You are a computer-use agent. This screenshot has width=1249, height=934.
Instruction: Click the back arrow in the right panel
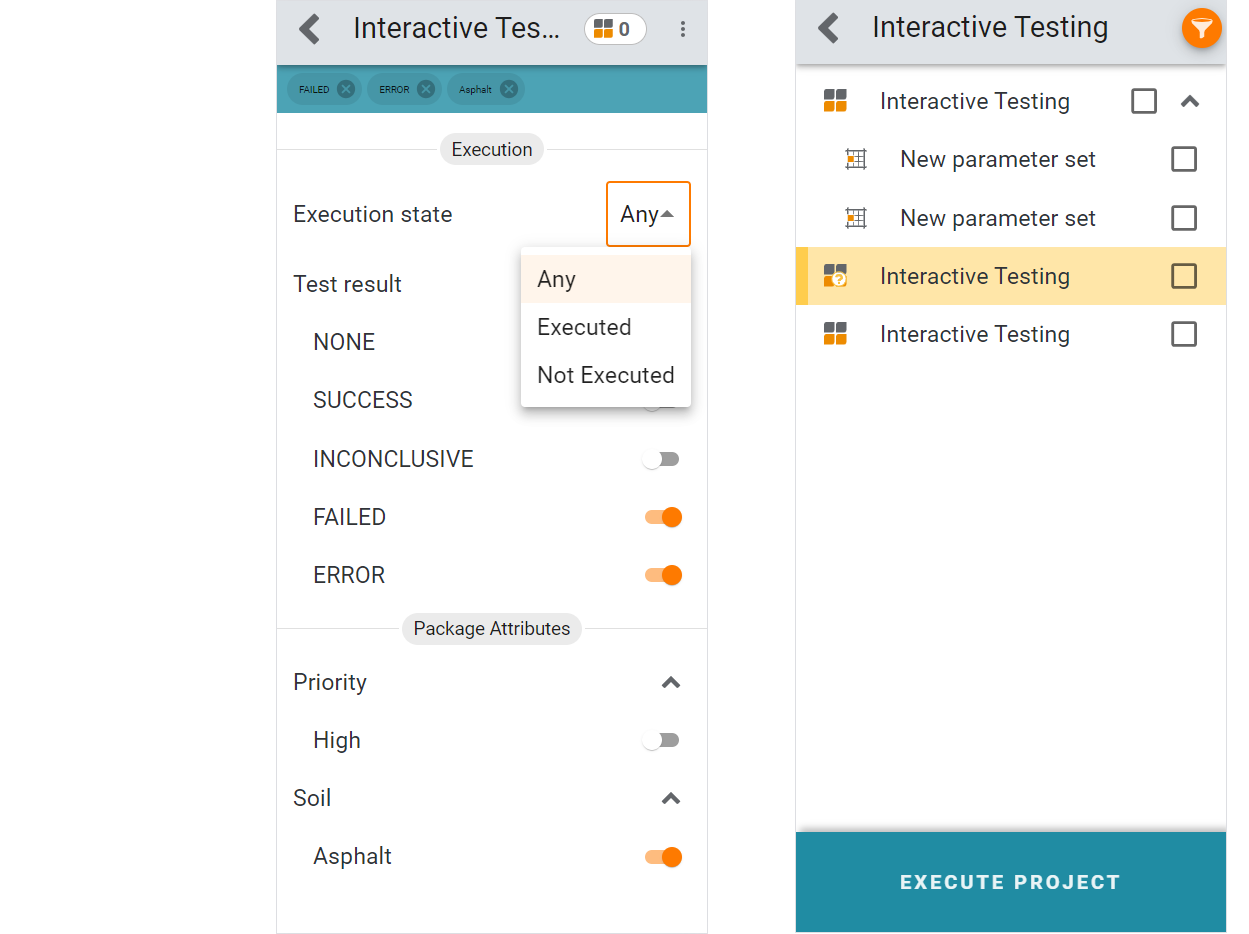click(828, 28)
